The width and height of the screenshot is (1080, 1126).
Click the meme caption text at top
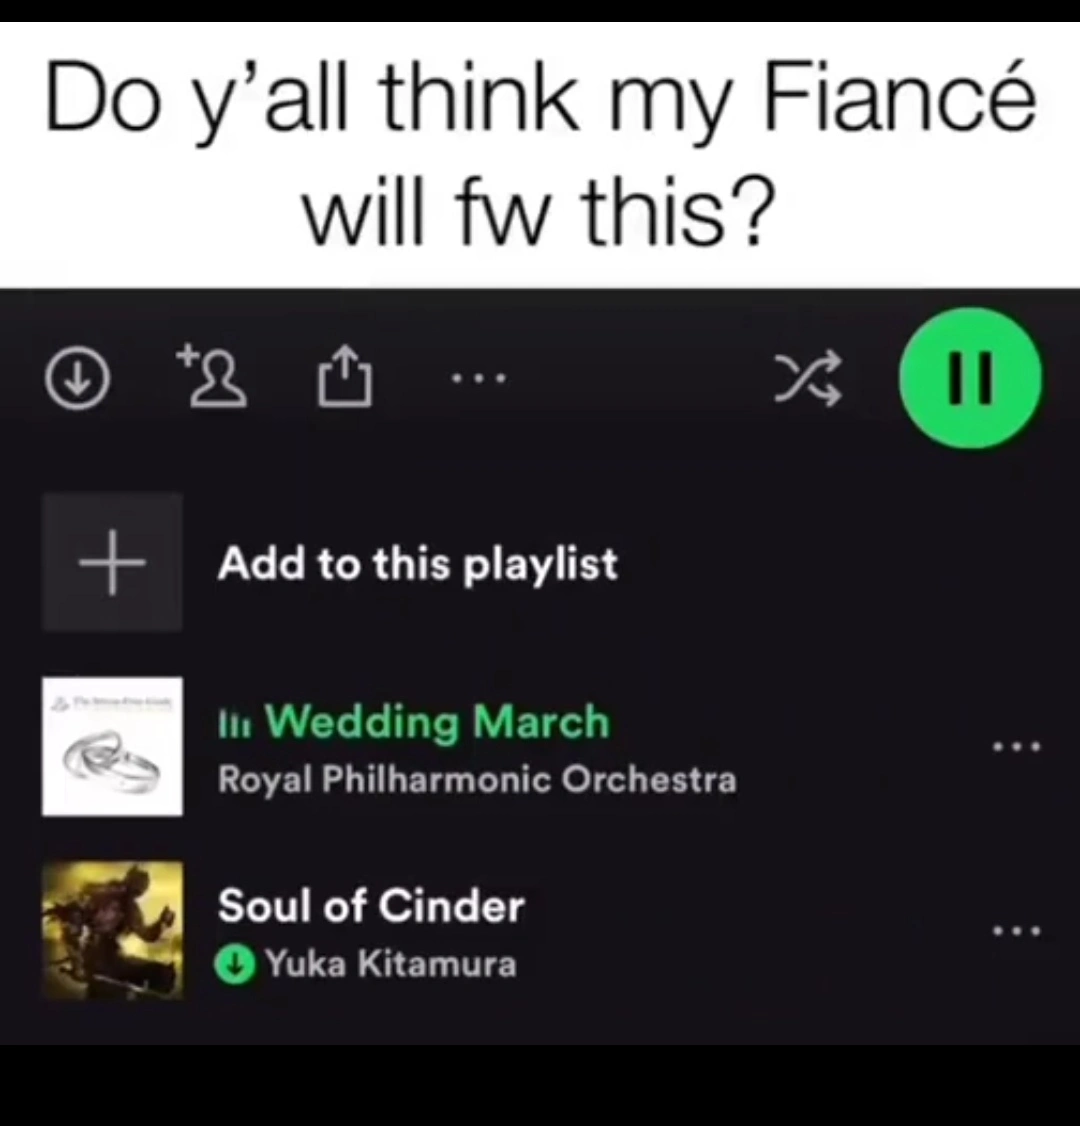(540, 154)
